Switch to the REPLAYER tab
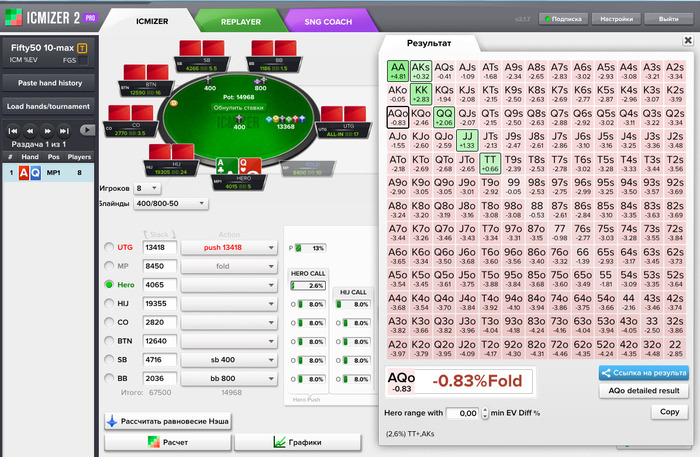Image resolution: width=700 pixels, height=457 pixels. [241, 21]
